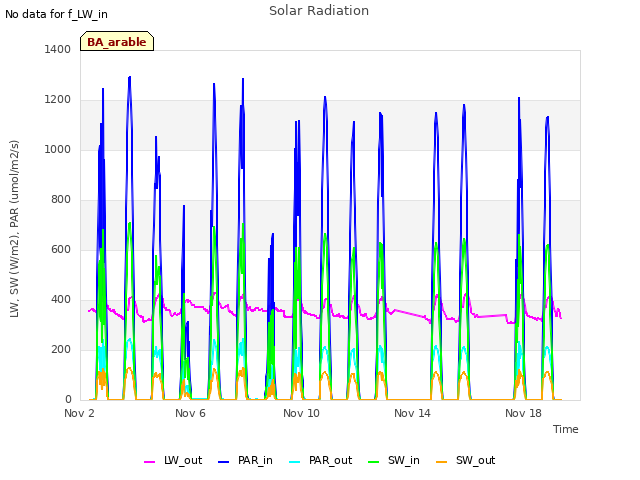This screenshot has height=480, width=640.
Task: Select the Solar Radiation chart title
Action: pos(319,11)
